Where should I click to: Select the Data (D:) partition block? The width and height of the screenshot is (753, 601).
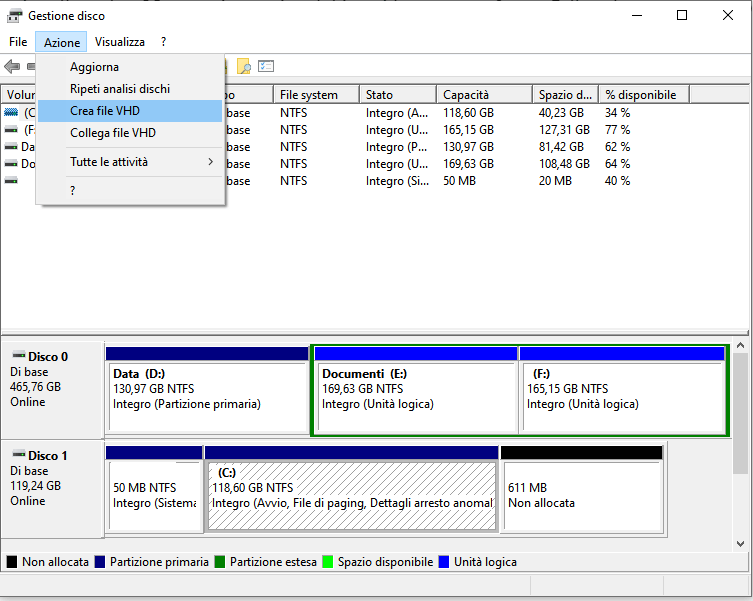point(207,390)
